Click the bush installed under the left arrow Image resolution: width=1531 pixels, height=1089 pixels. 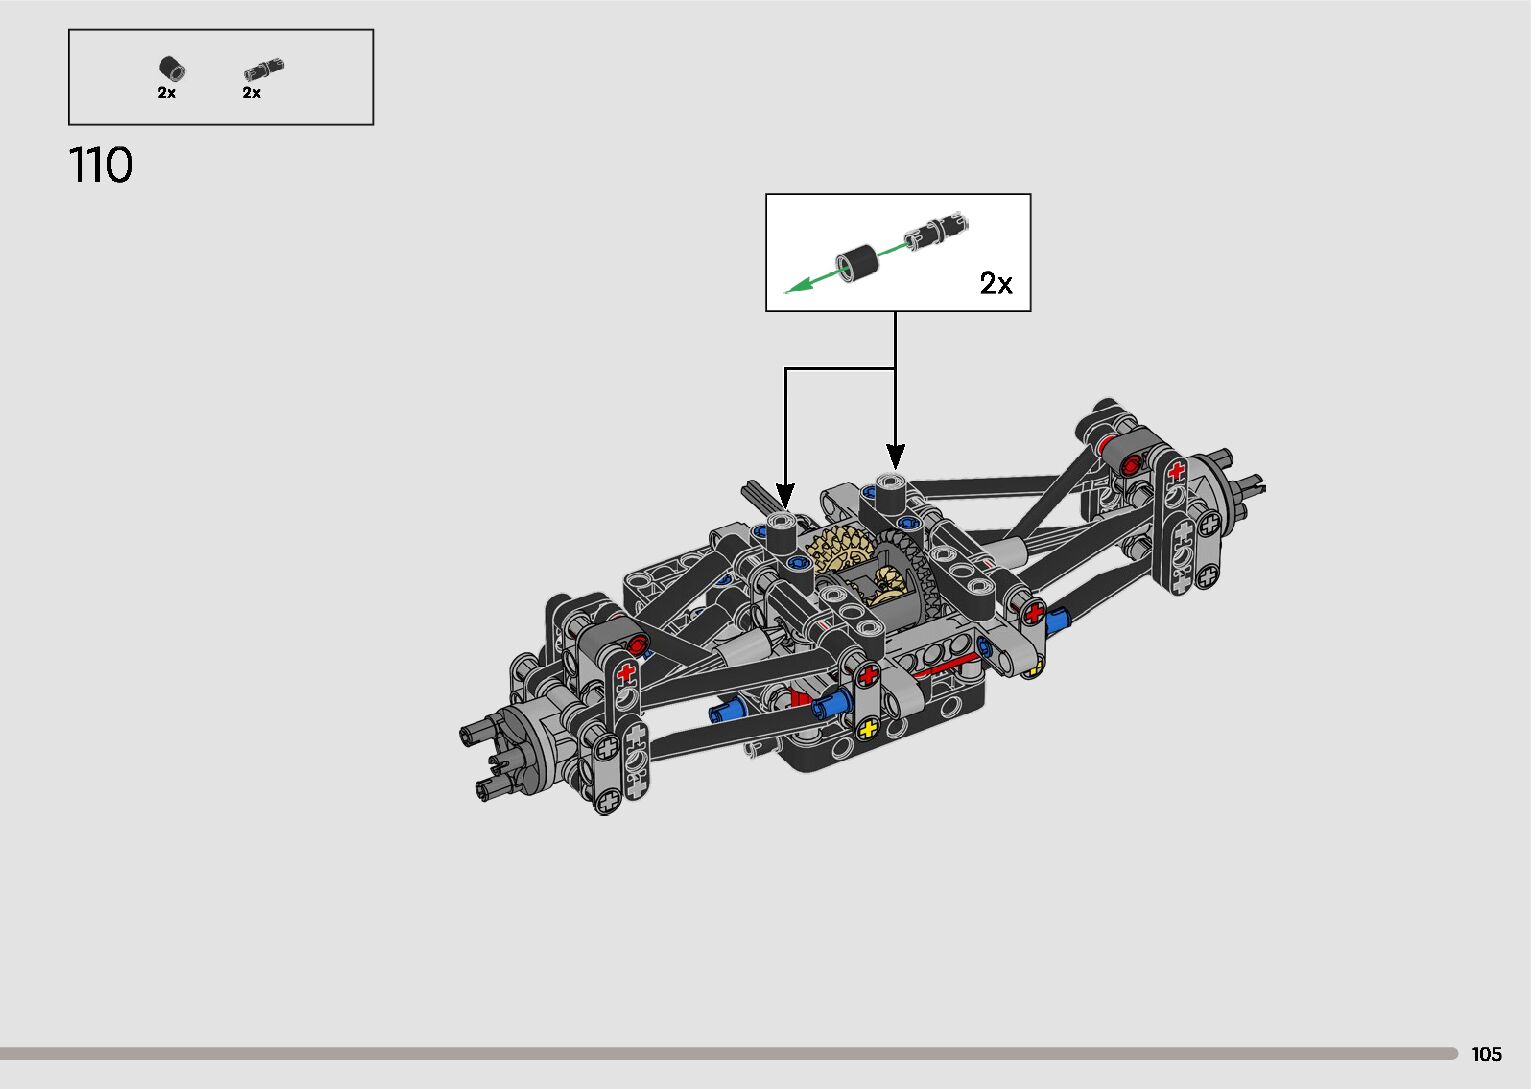point(781,530)
